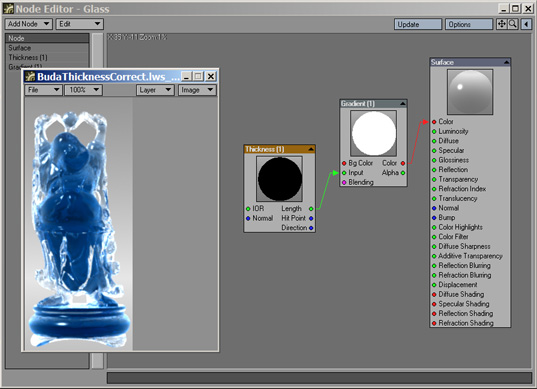Click the Options button
This screenshot has height=389, width=537.
tap(469, 24)
